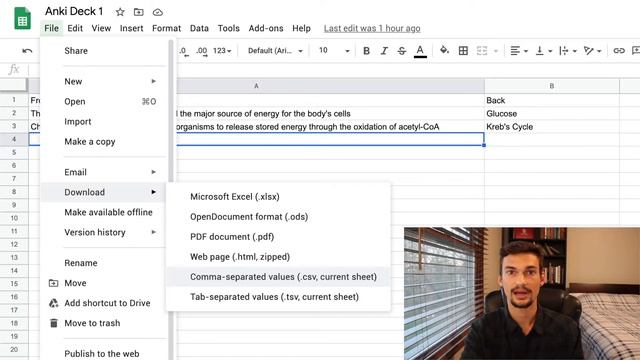This screenshot has width=640, height=360.
Task: Choose Share in the File menu
Action: click(104, 51)
